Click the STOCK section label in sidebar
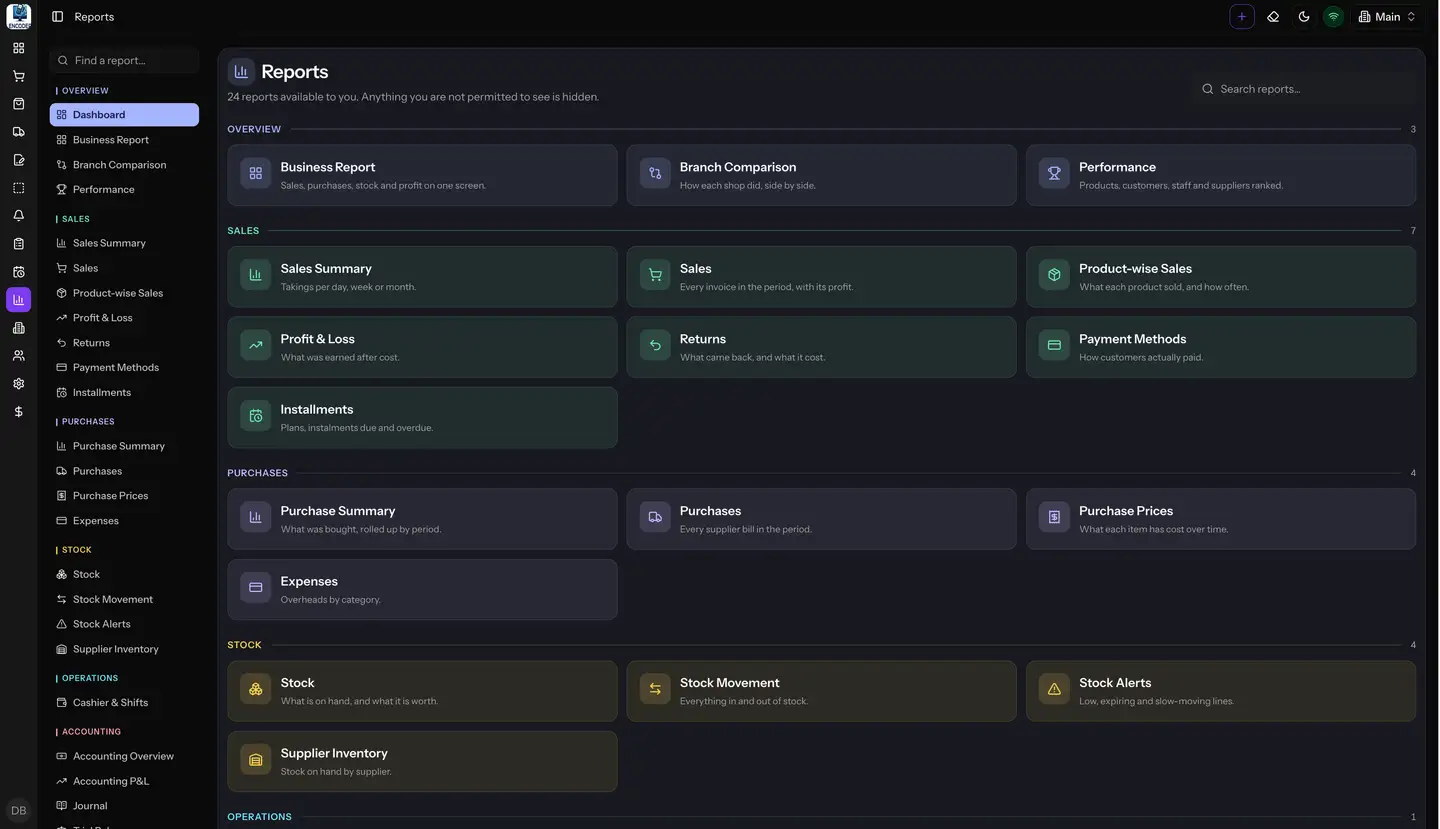 click(x=76, y=550)
